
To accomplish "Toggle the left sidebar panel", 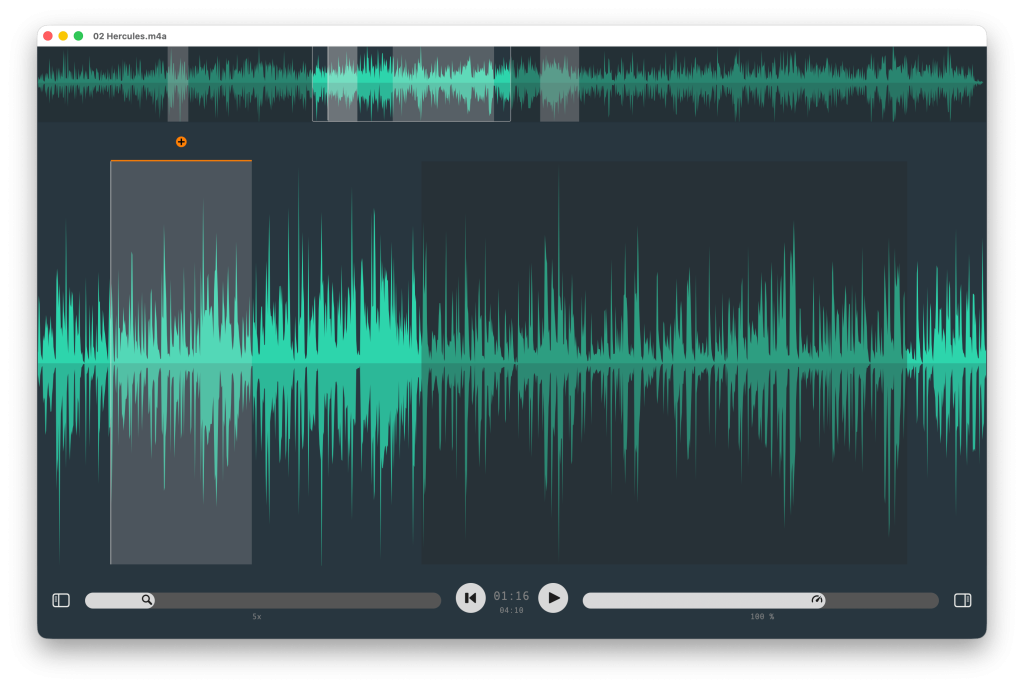I will coord(61,600).
